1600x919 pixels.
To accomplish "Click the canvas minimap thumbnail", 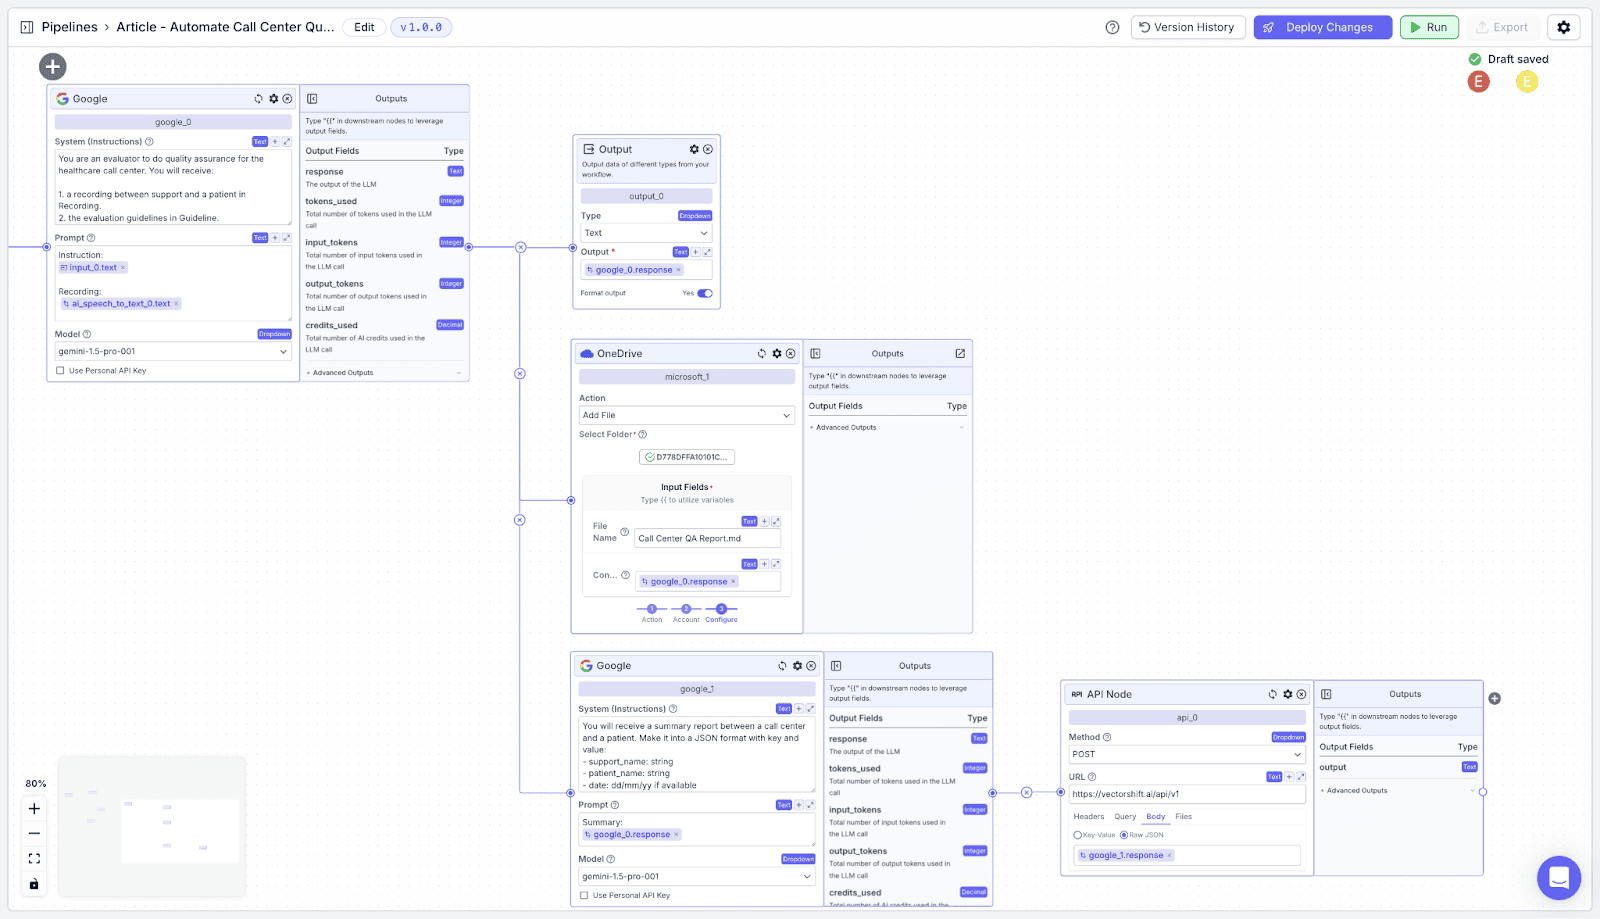I will coord(152,827).
